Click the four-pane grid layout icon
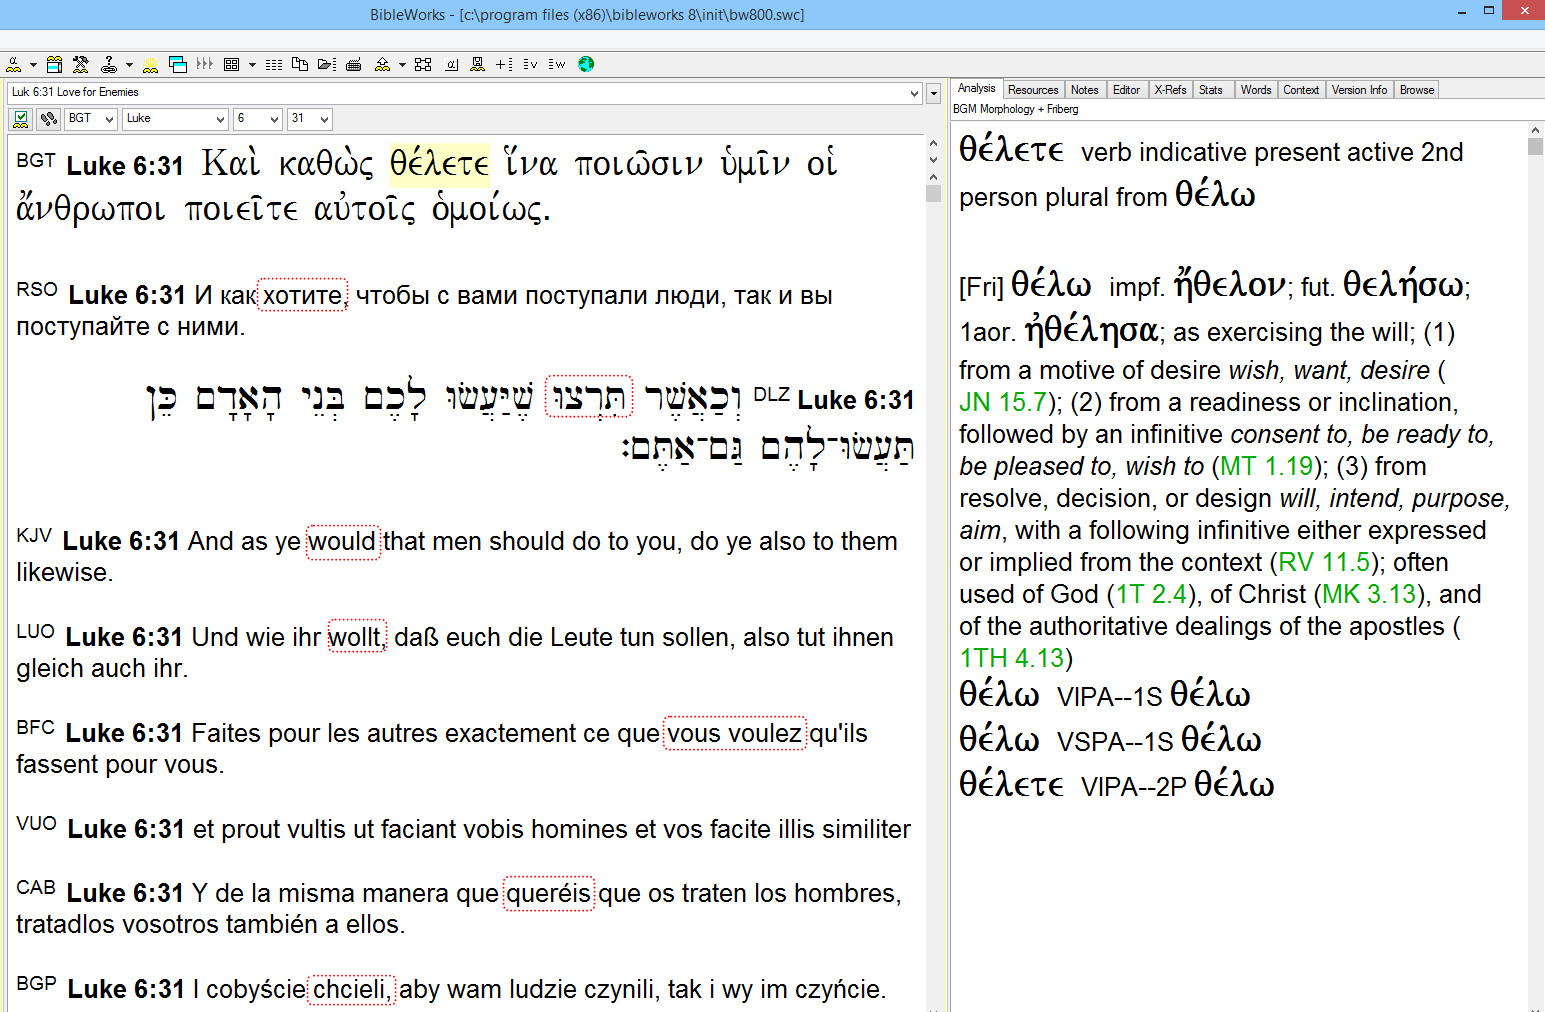 (x=231, y=64)
